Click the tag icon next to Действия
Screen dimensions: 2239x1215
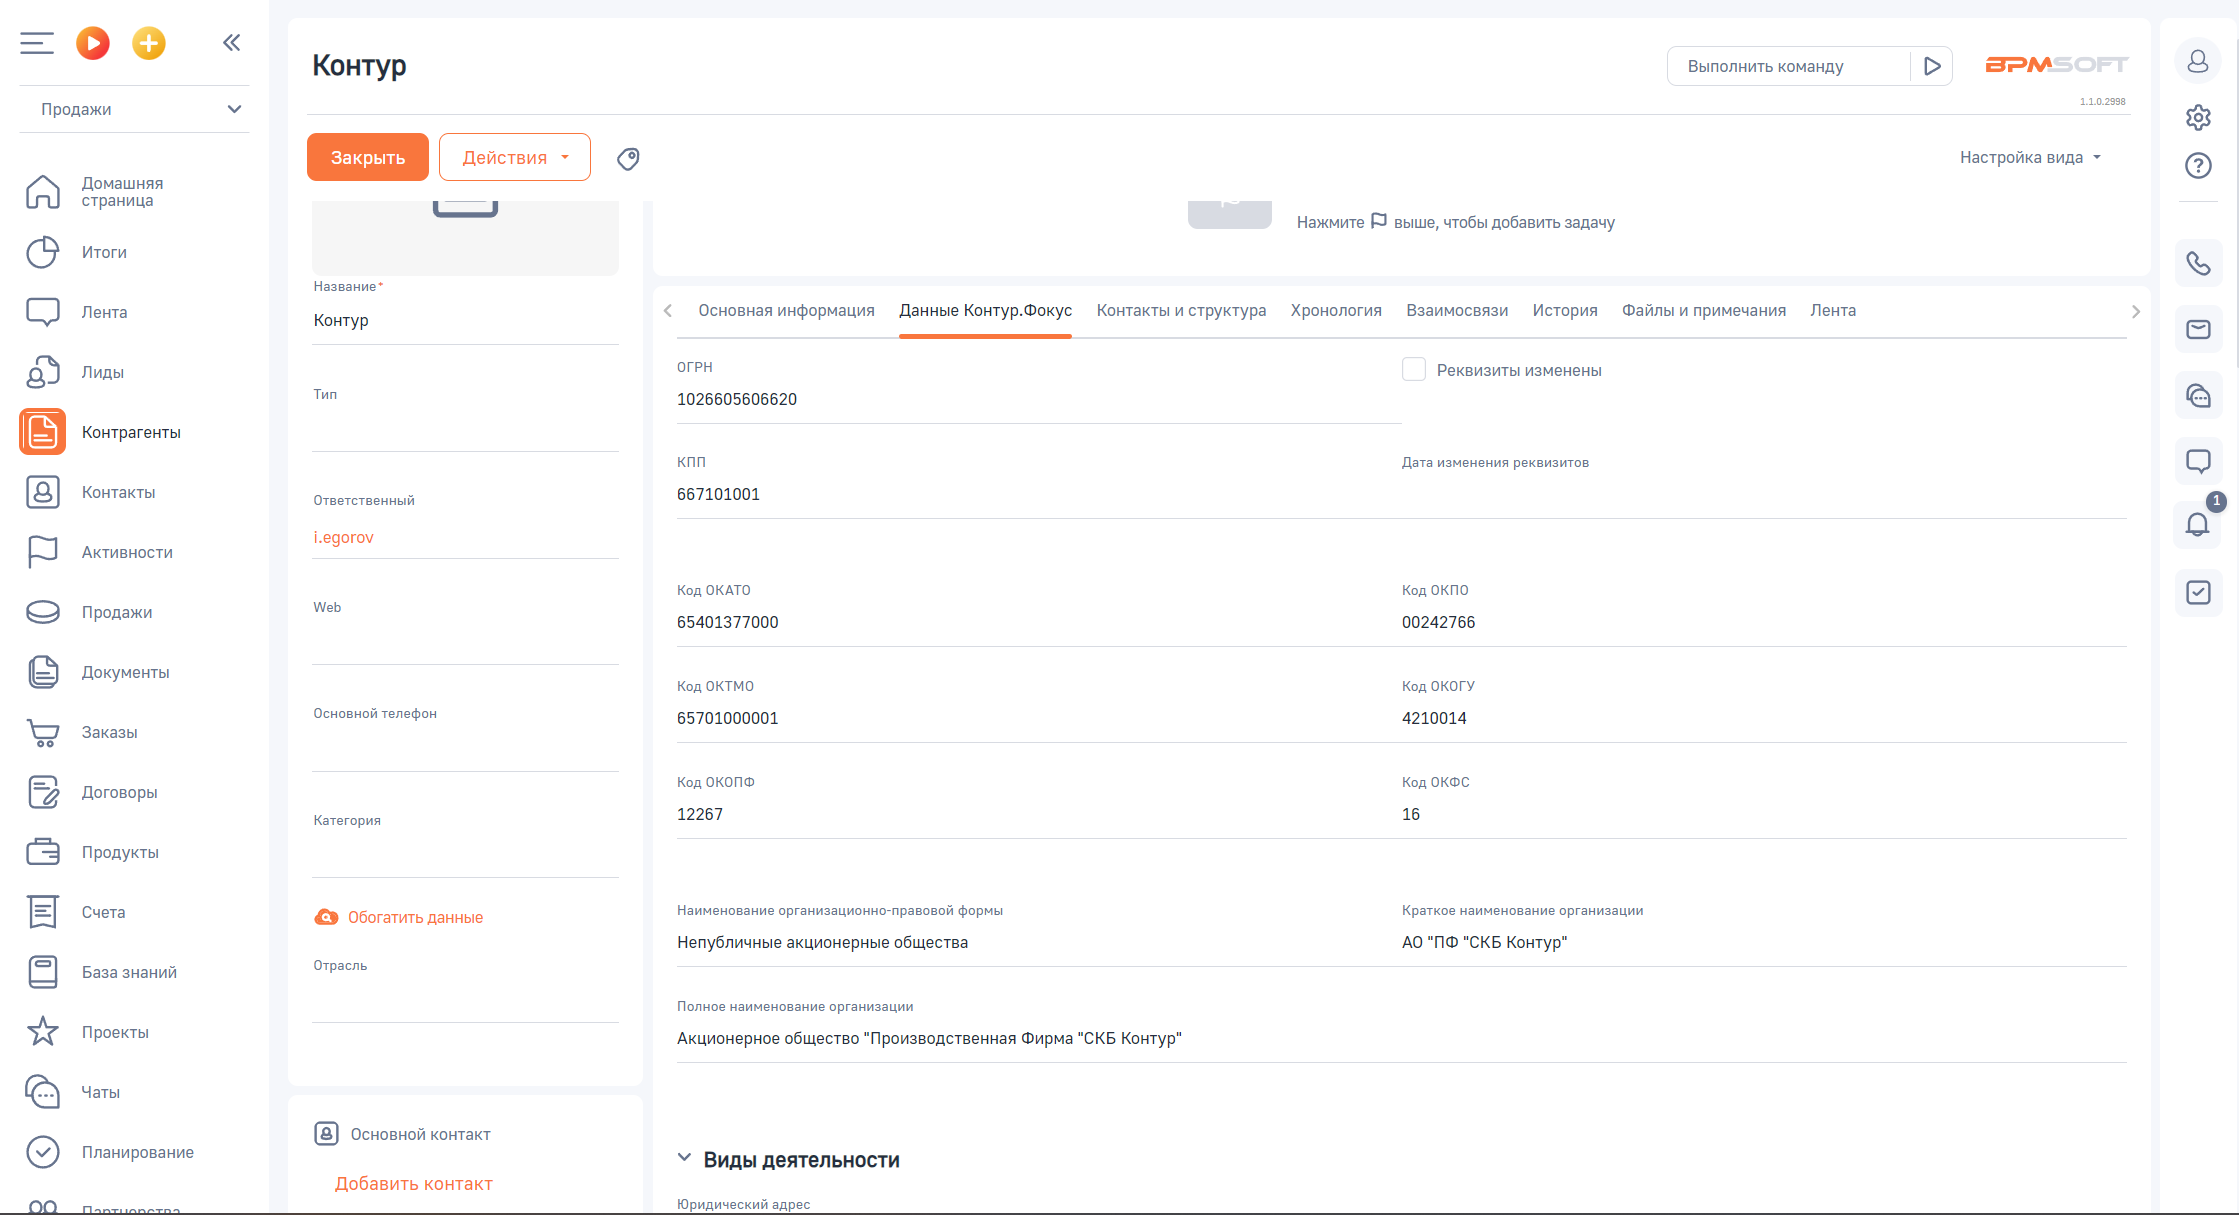point(628,158)
